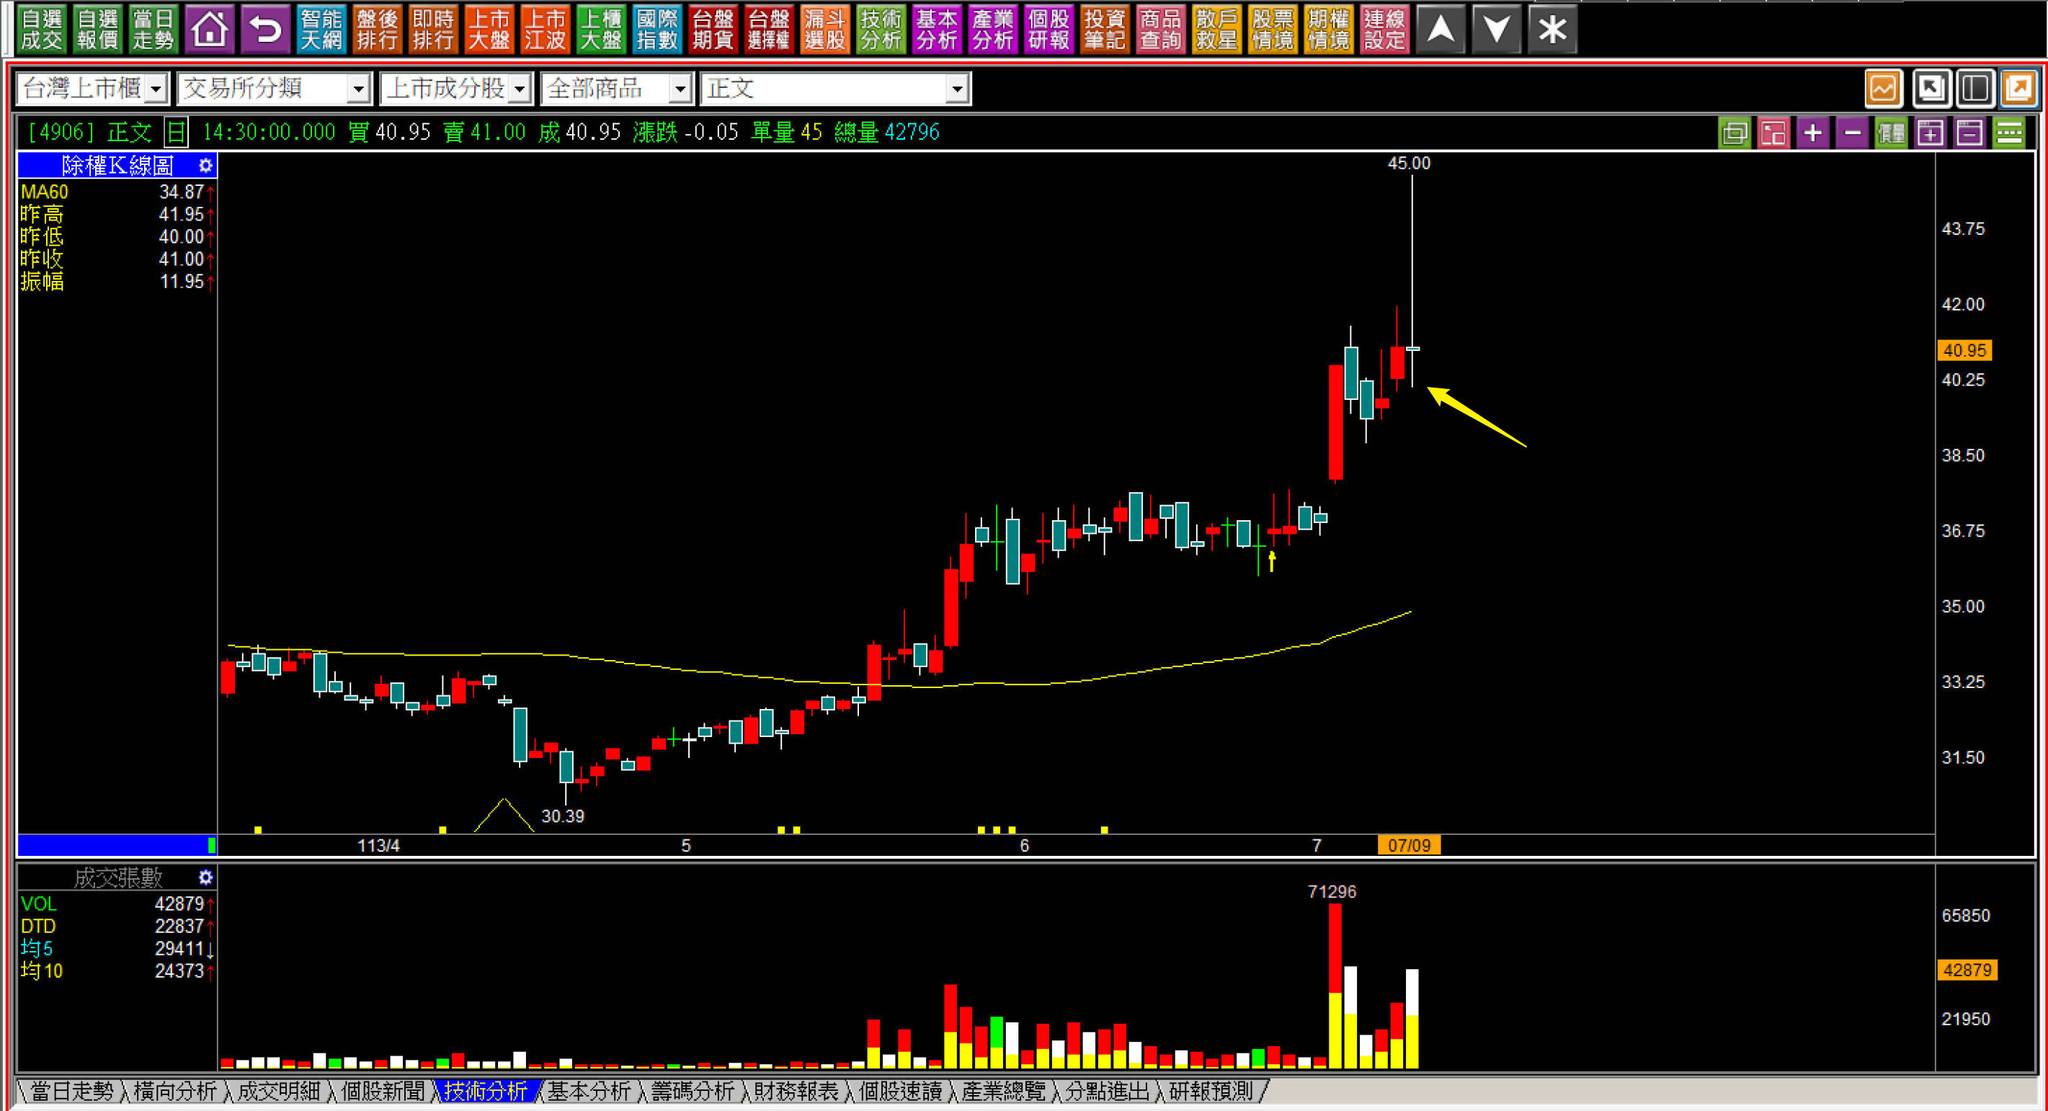Viewport: 2048px width, 1111px height.
Task: Open the 除權K線圖 settings gear
Action: (x=205, y=165)
